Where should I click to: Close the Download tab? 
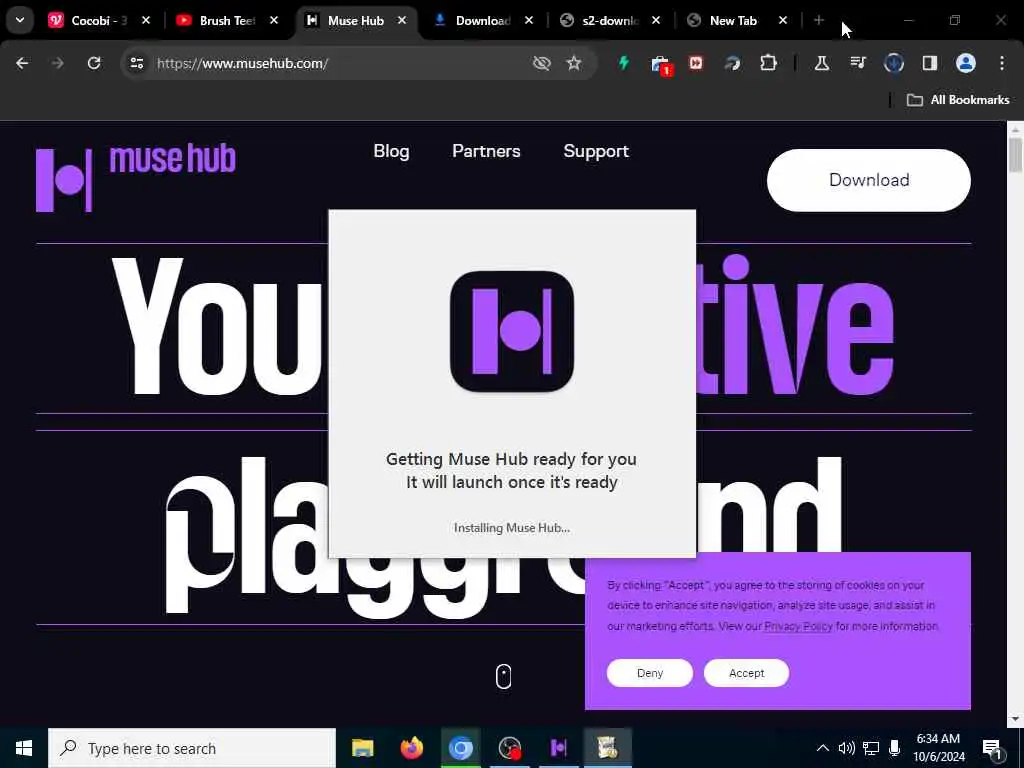click(x=528, y=20)
